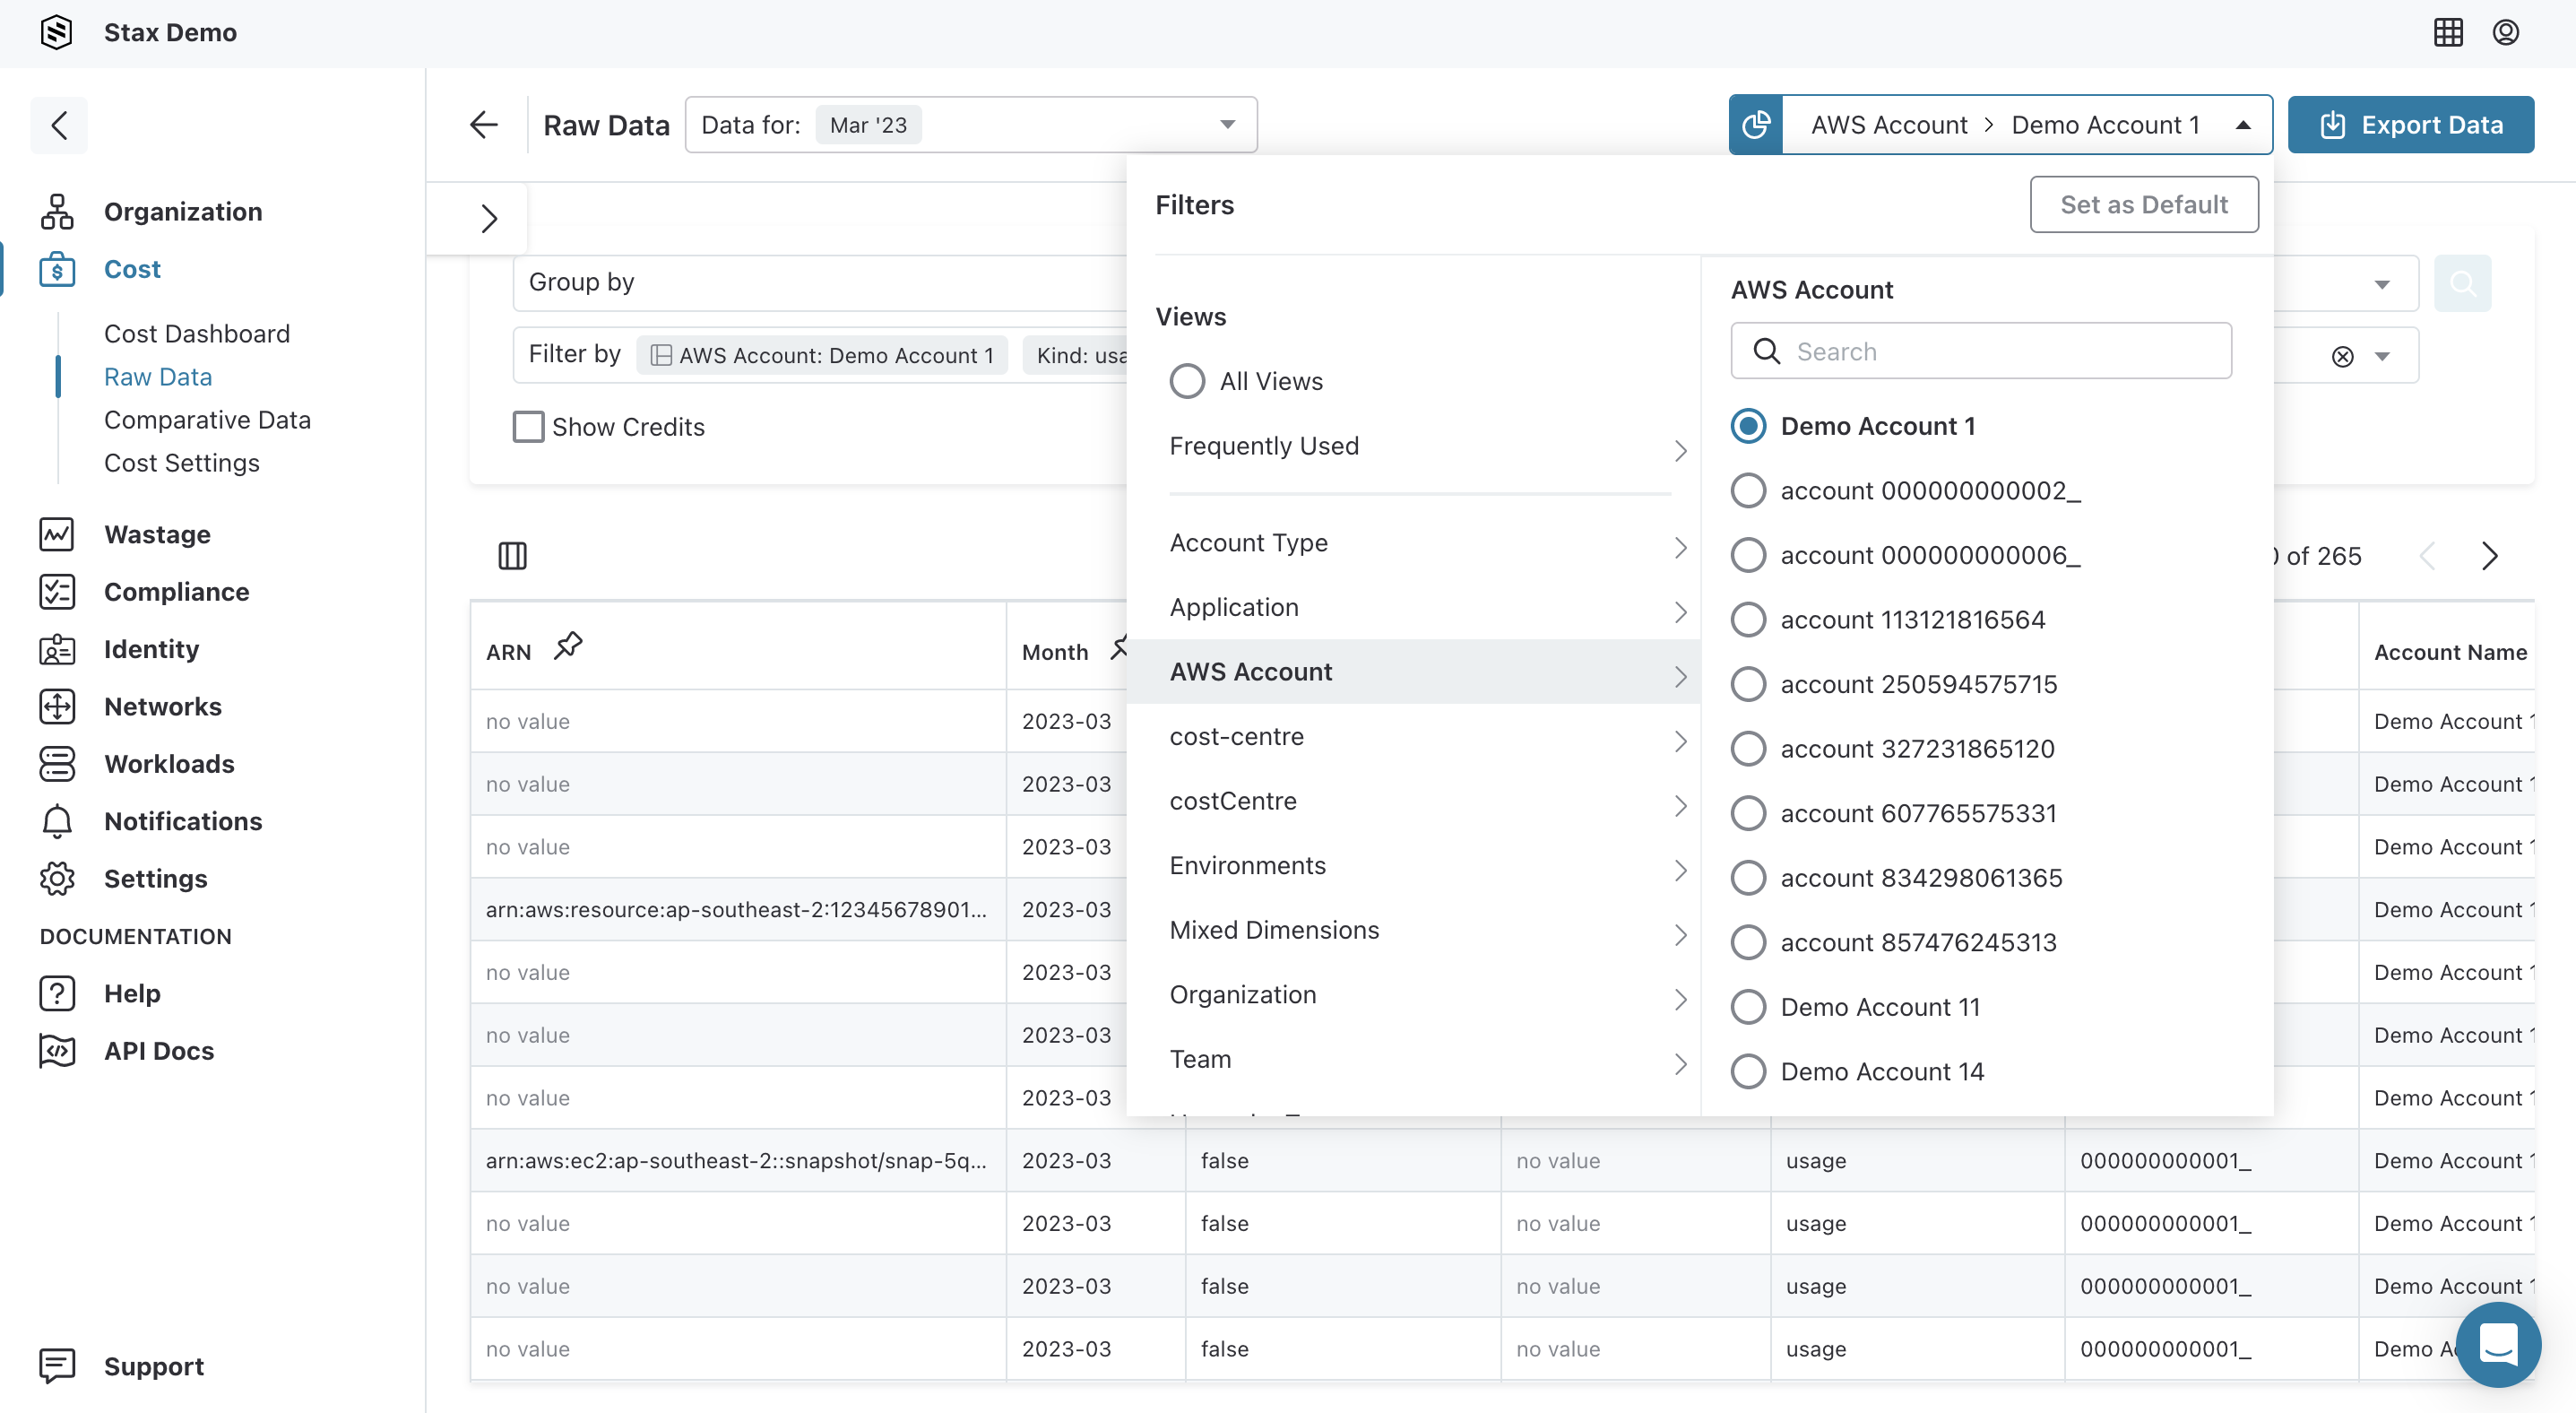Select Demo Account 14 radio button
The width and height of the screenshot is (2576, 1413).
click(1748, 1072)
